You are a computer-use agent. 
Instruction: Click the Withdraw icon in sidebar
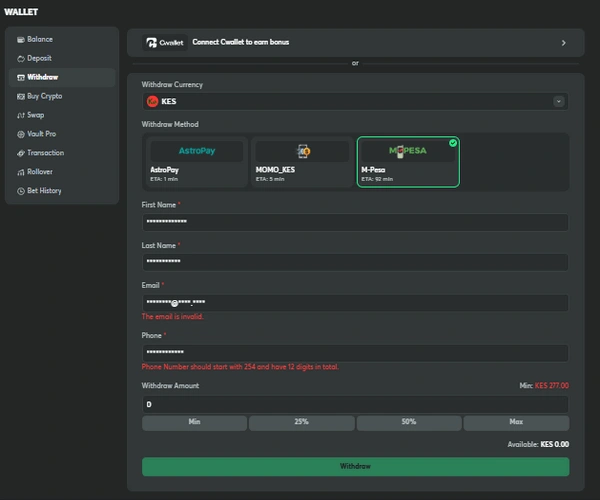click(x=21, y=77)
